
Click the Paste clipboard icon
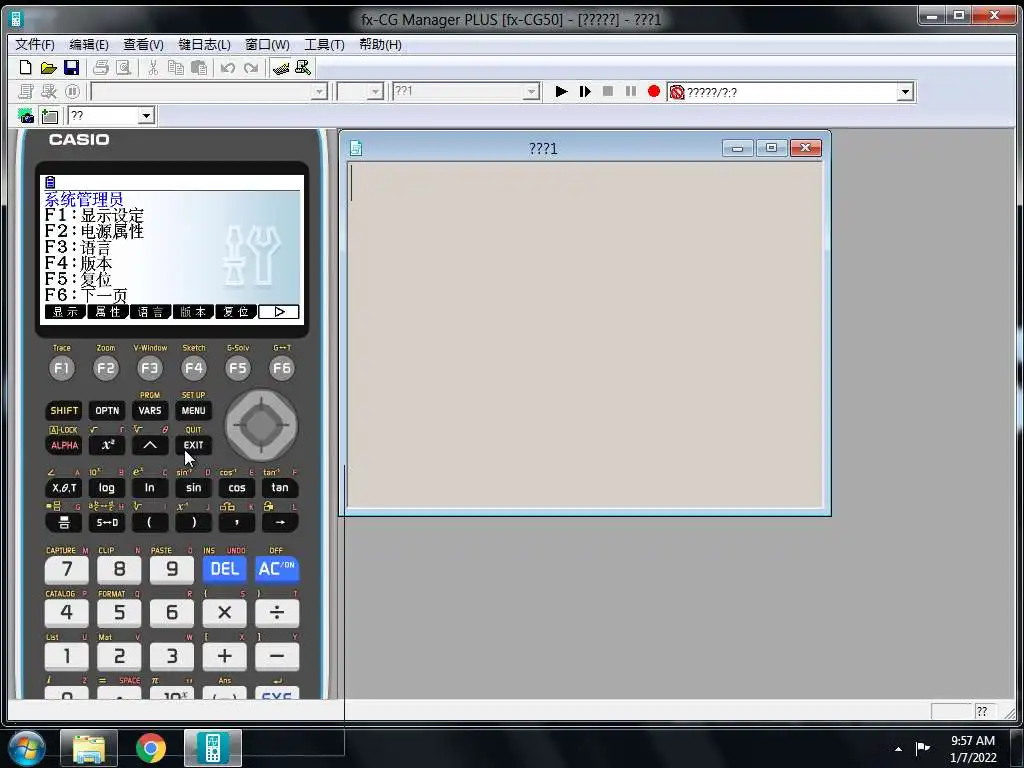[199, 68]
